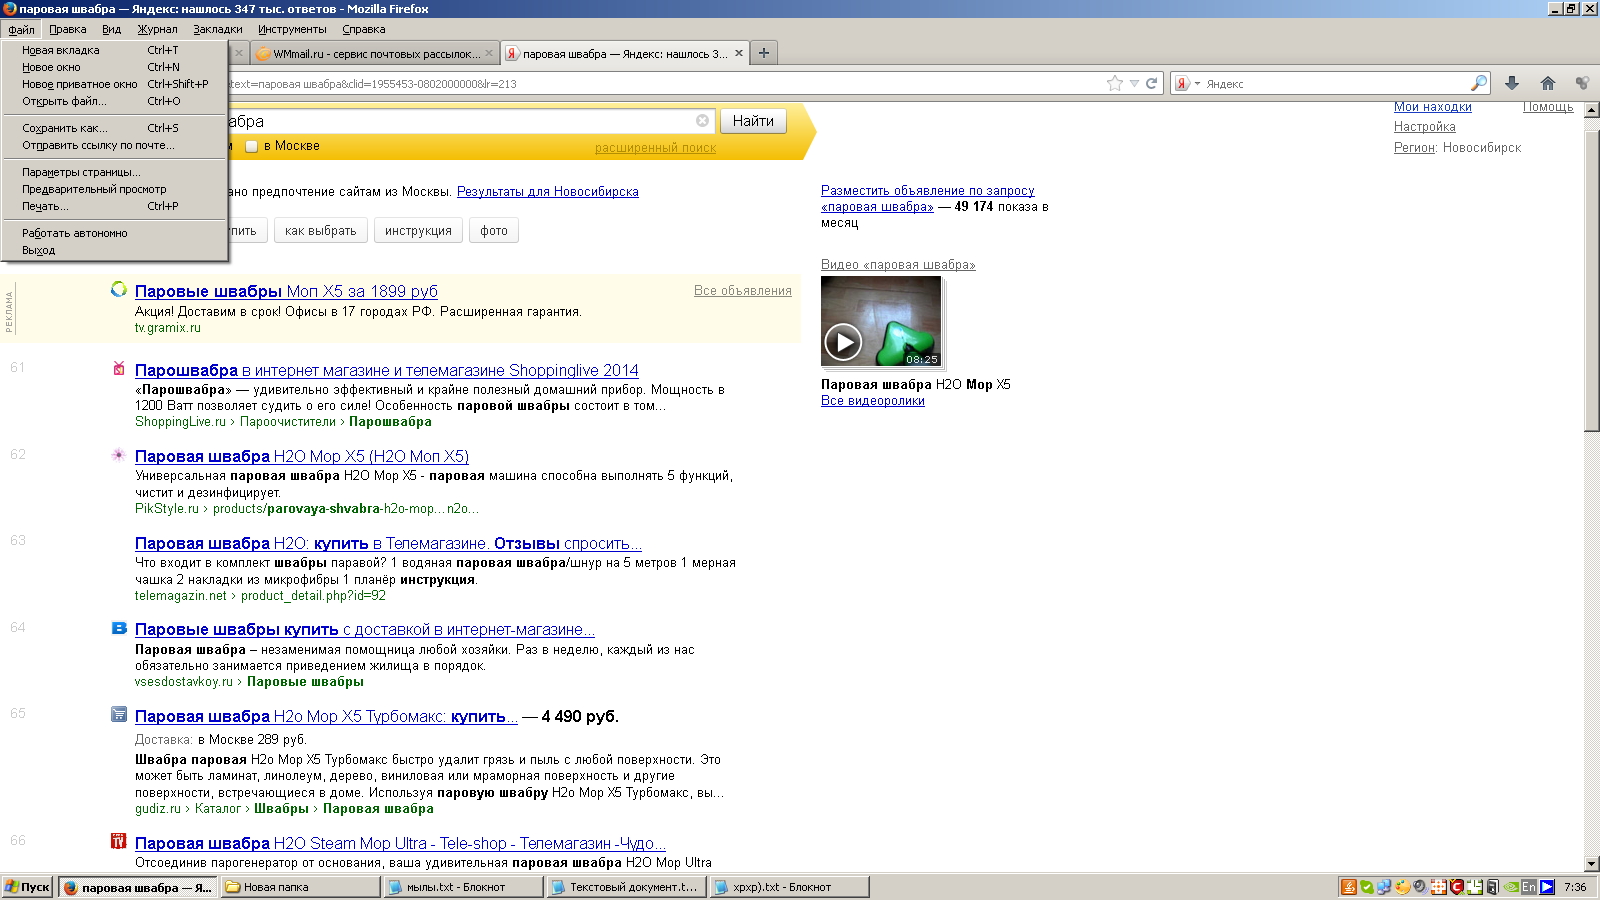Open the Справка menu

pyautogui.click(x=364, y=29)
